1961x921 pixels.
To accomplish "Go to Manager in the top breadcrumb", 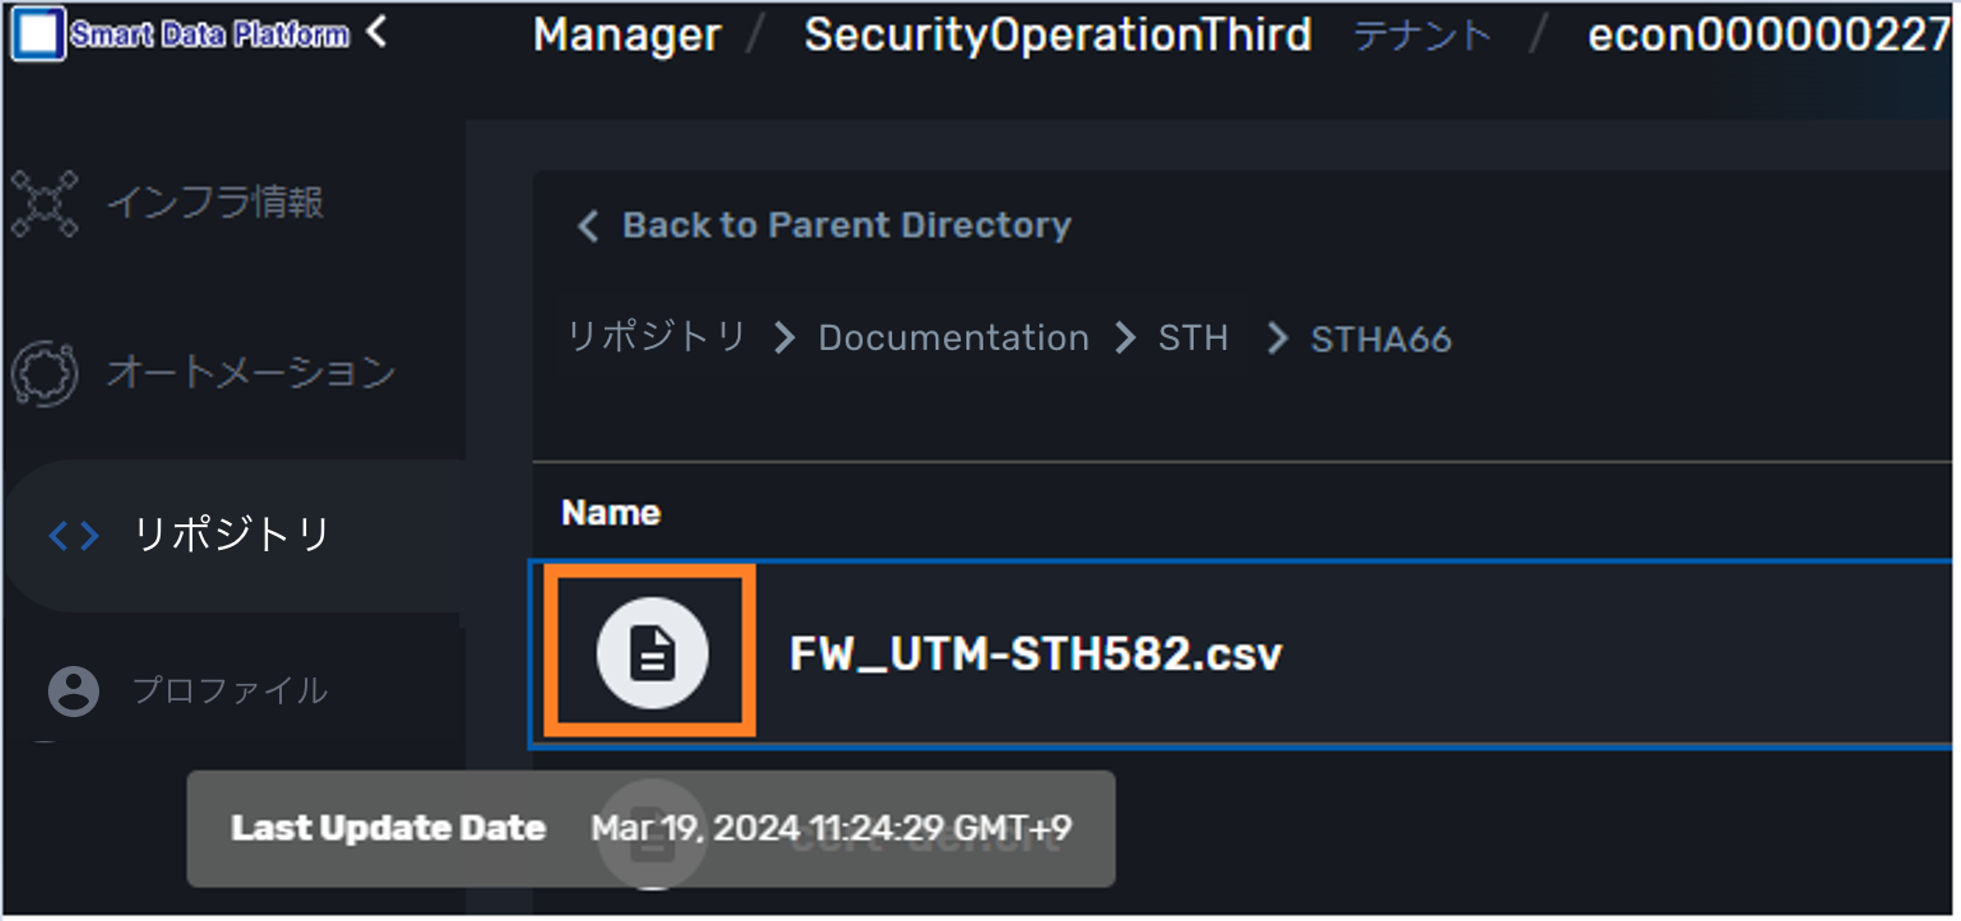I will click(627, 36).
